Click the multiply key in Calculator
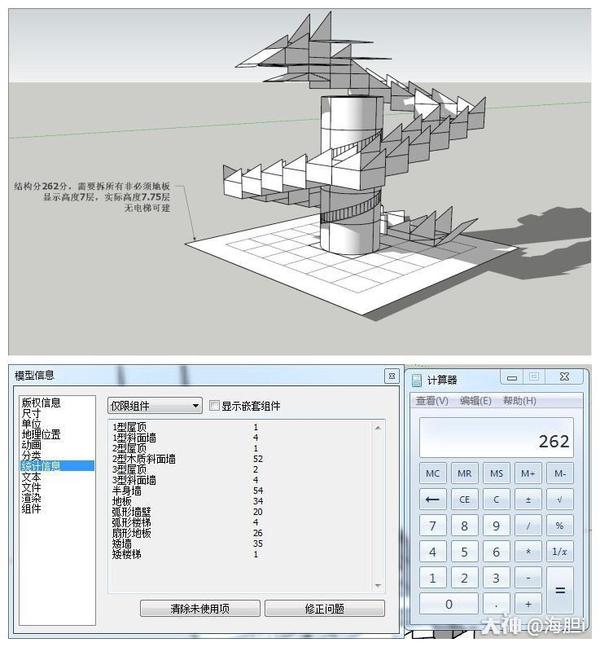 click(x=528, y=552)
